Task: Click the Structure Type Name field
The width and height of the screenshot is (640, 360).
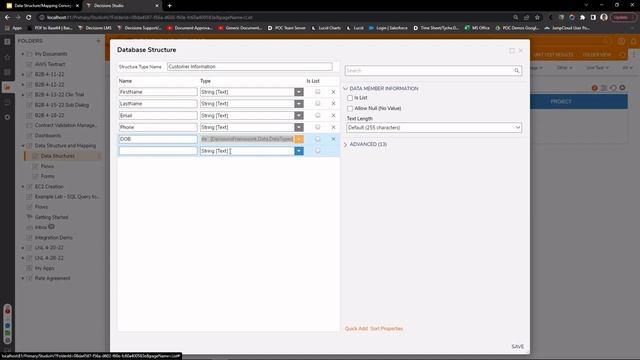Action: [249, 67]
